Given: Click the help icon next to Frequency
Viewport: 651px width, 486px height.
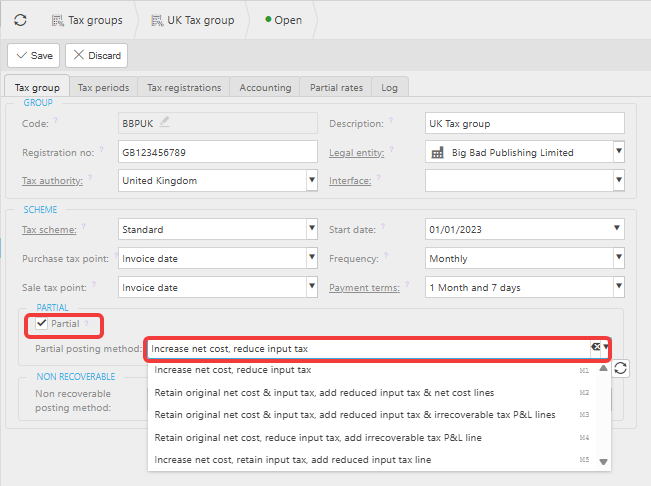Looking at the screenshot, I should tap(386, 255).
